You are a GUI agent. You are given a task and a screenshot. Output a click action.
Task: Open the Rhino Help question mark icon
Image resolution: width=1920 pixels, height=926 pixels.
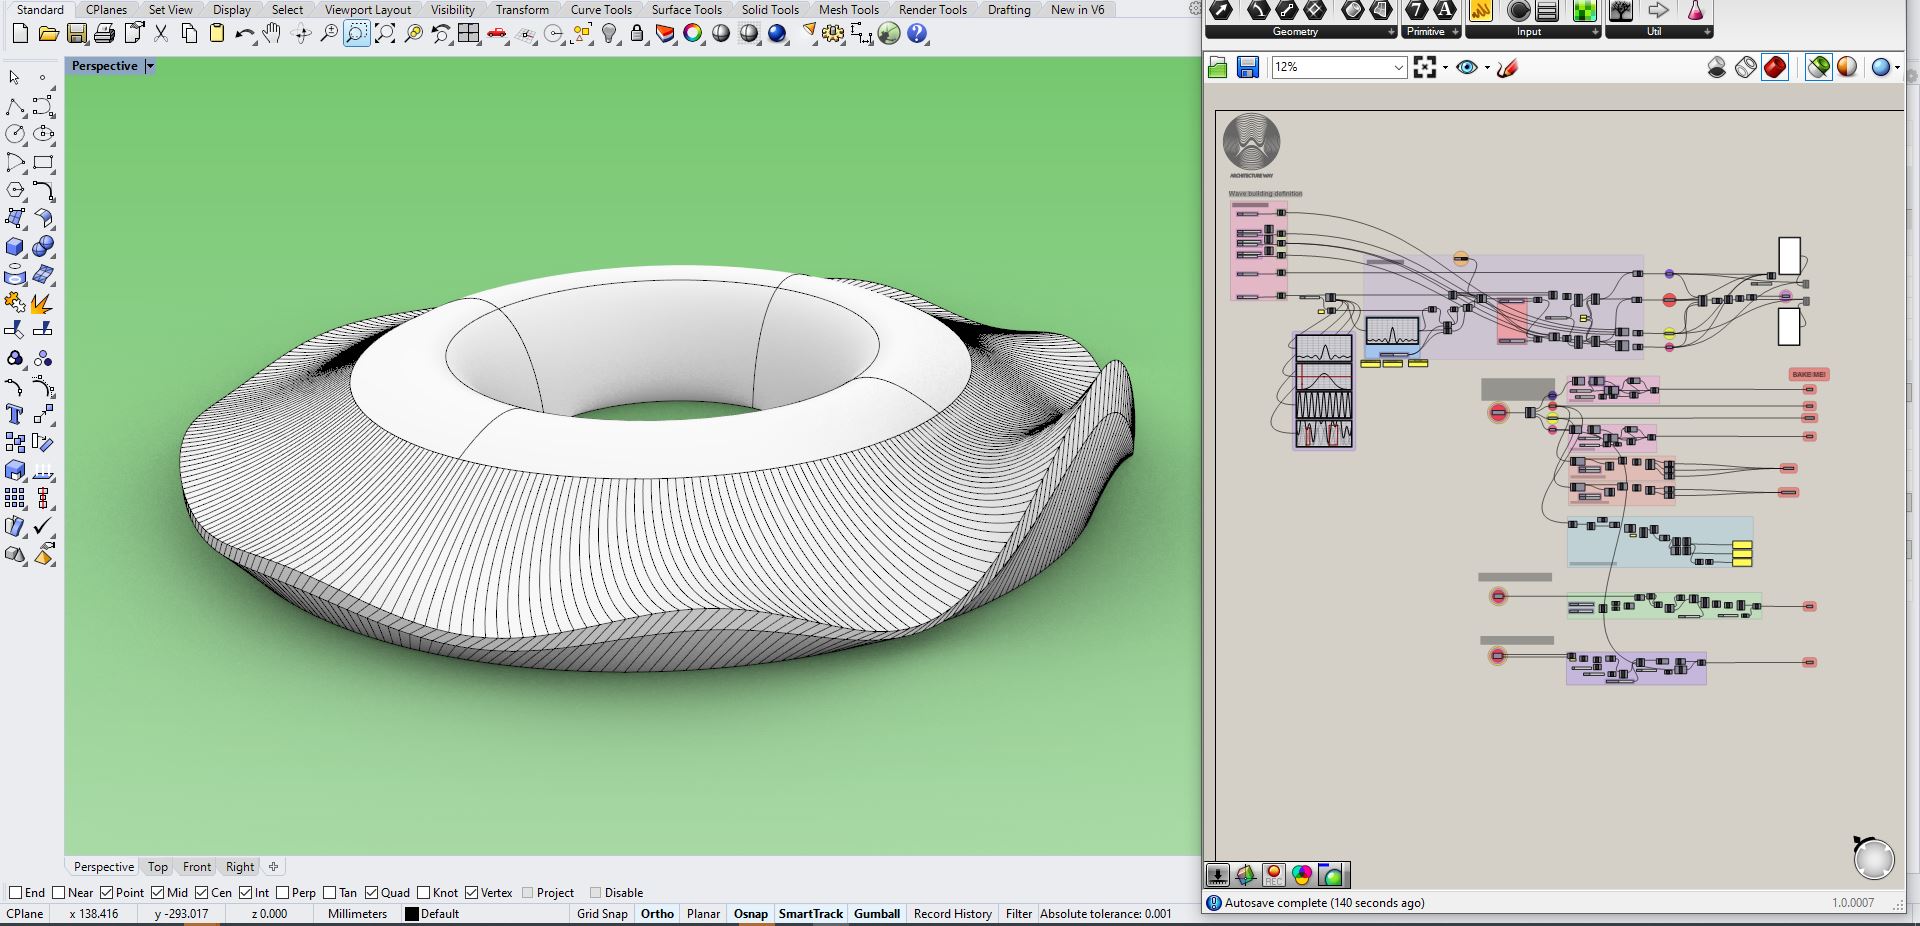coord(917,34)
